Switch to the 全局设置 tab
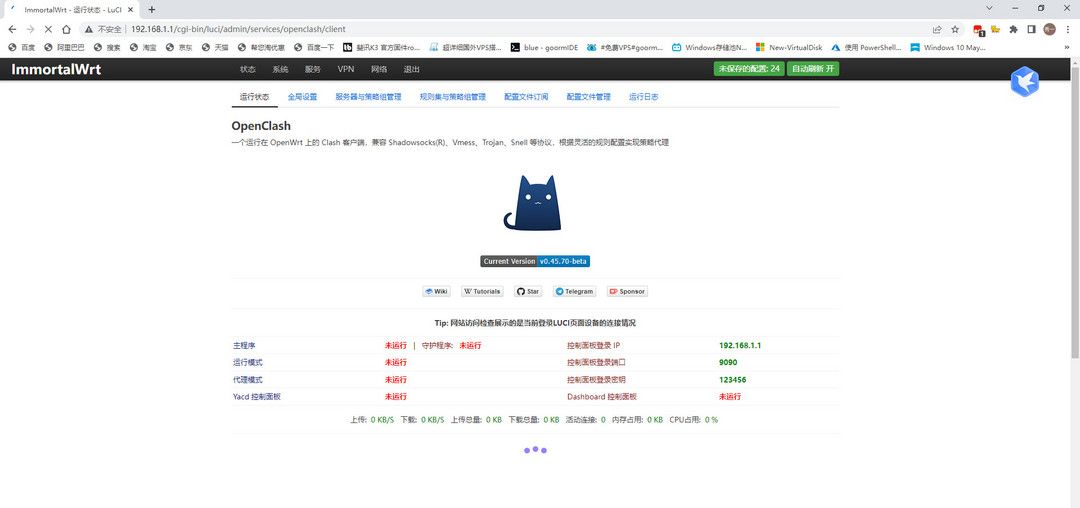 click(302, 97)
